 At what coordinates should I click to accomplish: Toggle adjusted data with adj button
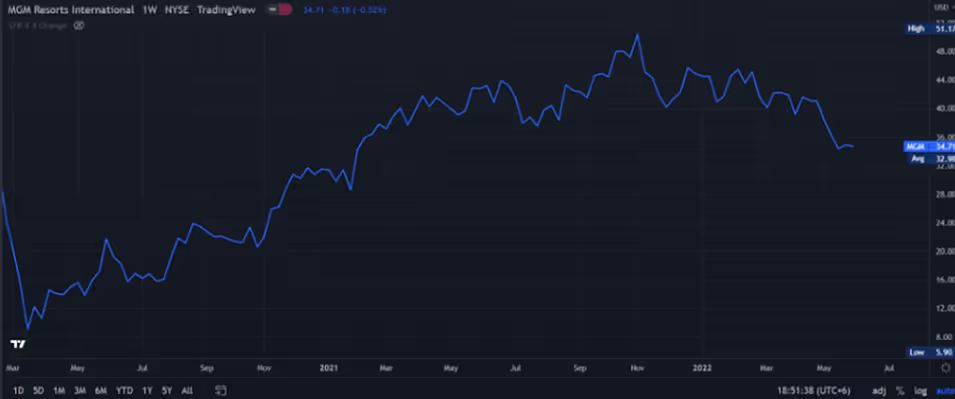coord(879,390)
